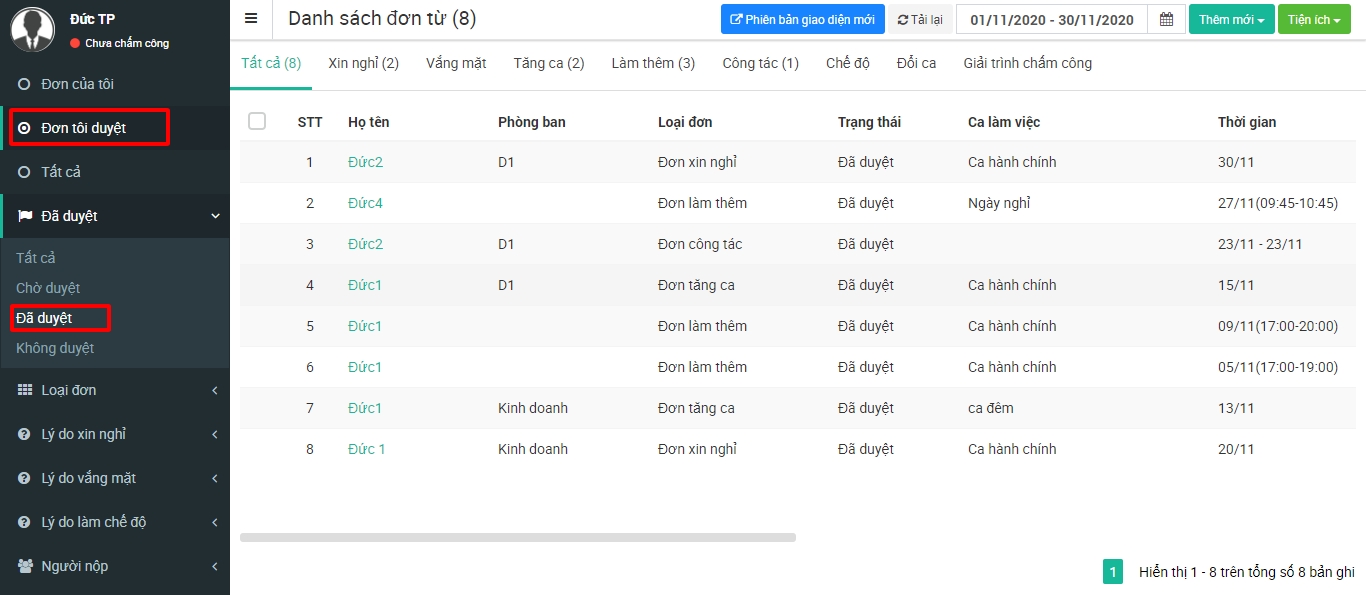Click the Lý do xin nghỉ question icon
Image resolution: width=1366 pixels, height=595 pixels.
(x=25, y=434)
